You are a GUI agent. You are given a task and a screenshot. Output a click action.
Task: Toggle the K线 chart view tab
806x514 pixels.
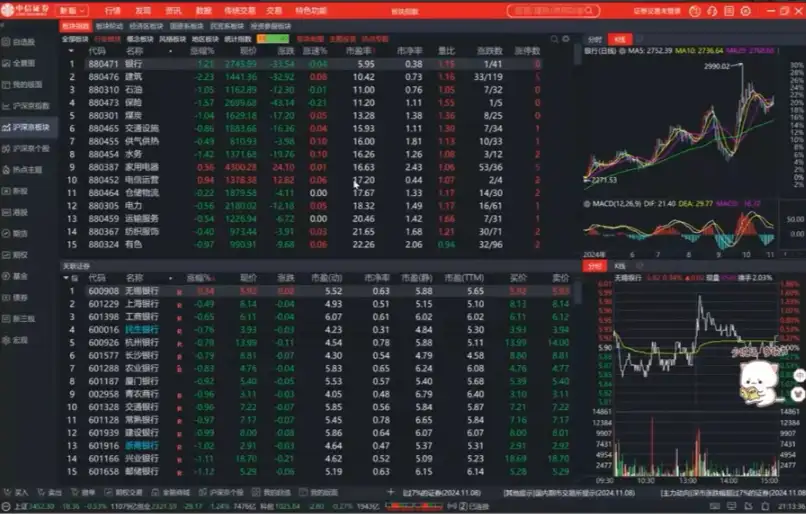point(618,39)
